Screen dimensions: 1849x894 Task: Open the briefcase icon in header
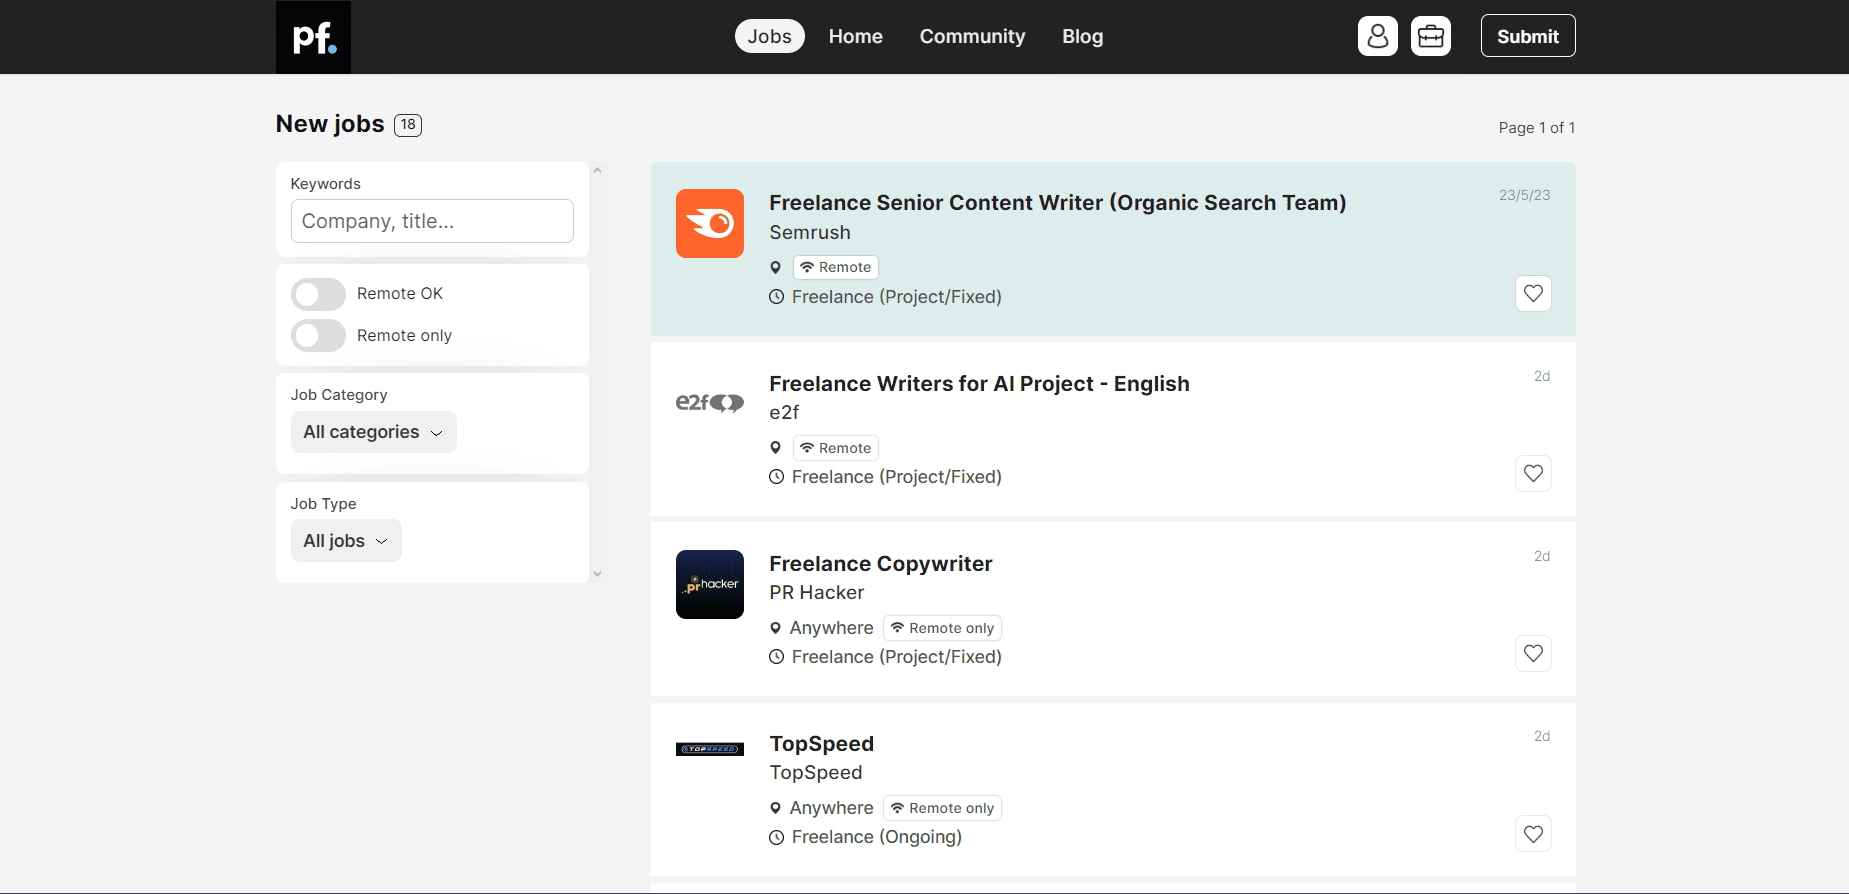1430,36
